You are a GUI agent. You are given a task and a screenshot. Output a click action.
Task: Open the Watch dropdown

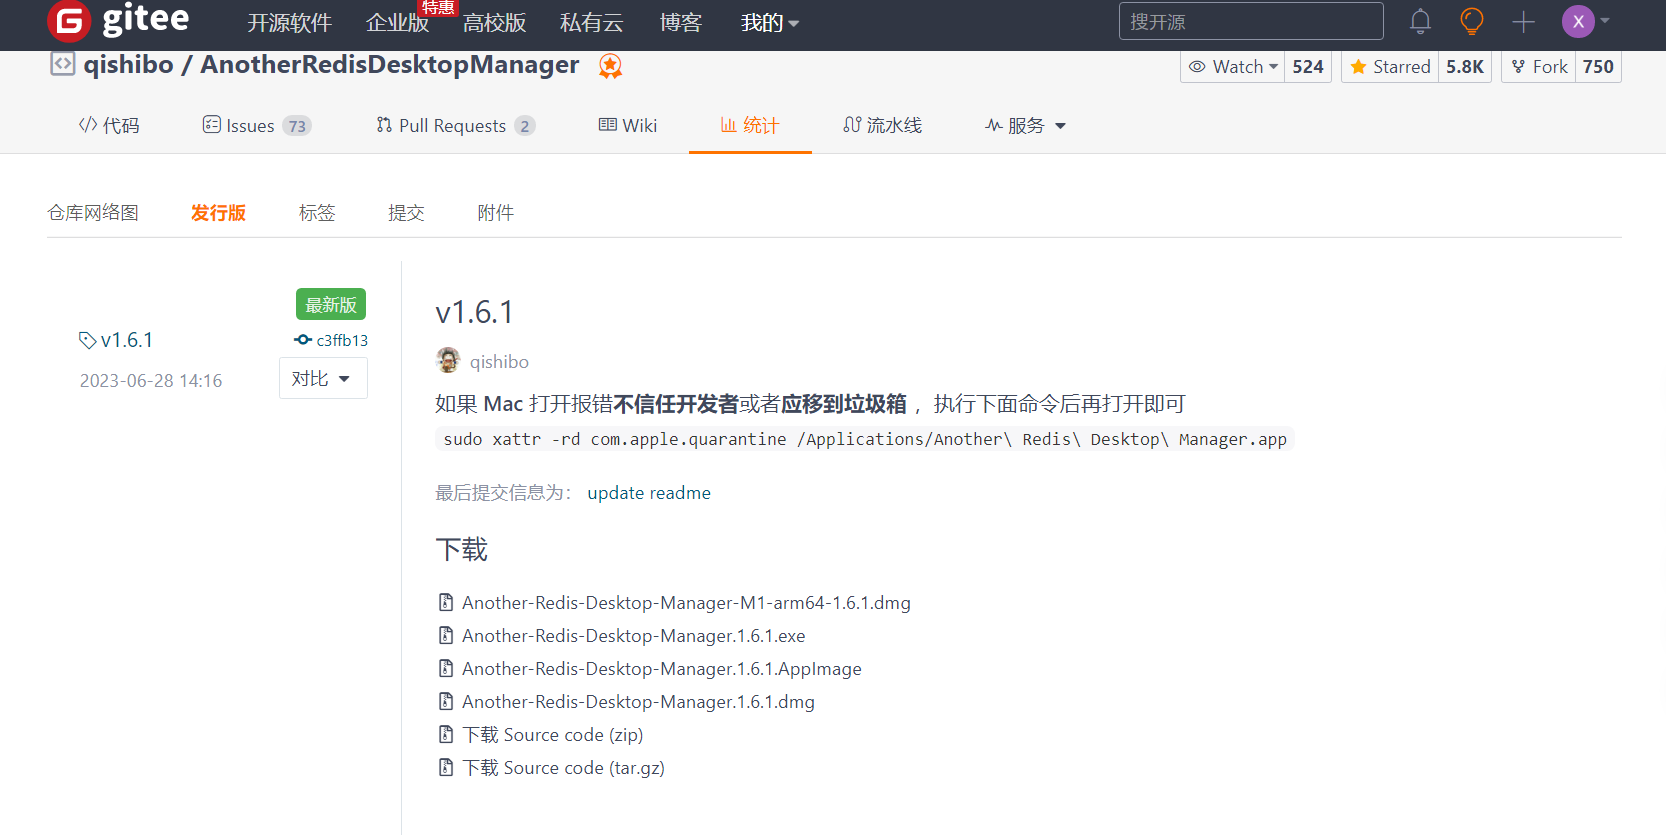pyautogui.click(x=1232, y=67)
